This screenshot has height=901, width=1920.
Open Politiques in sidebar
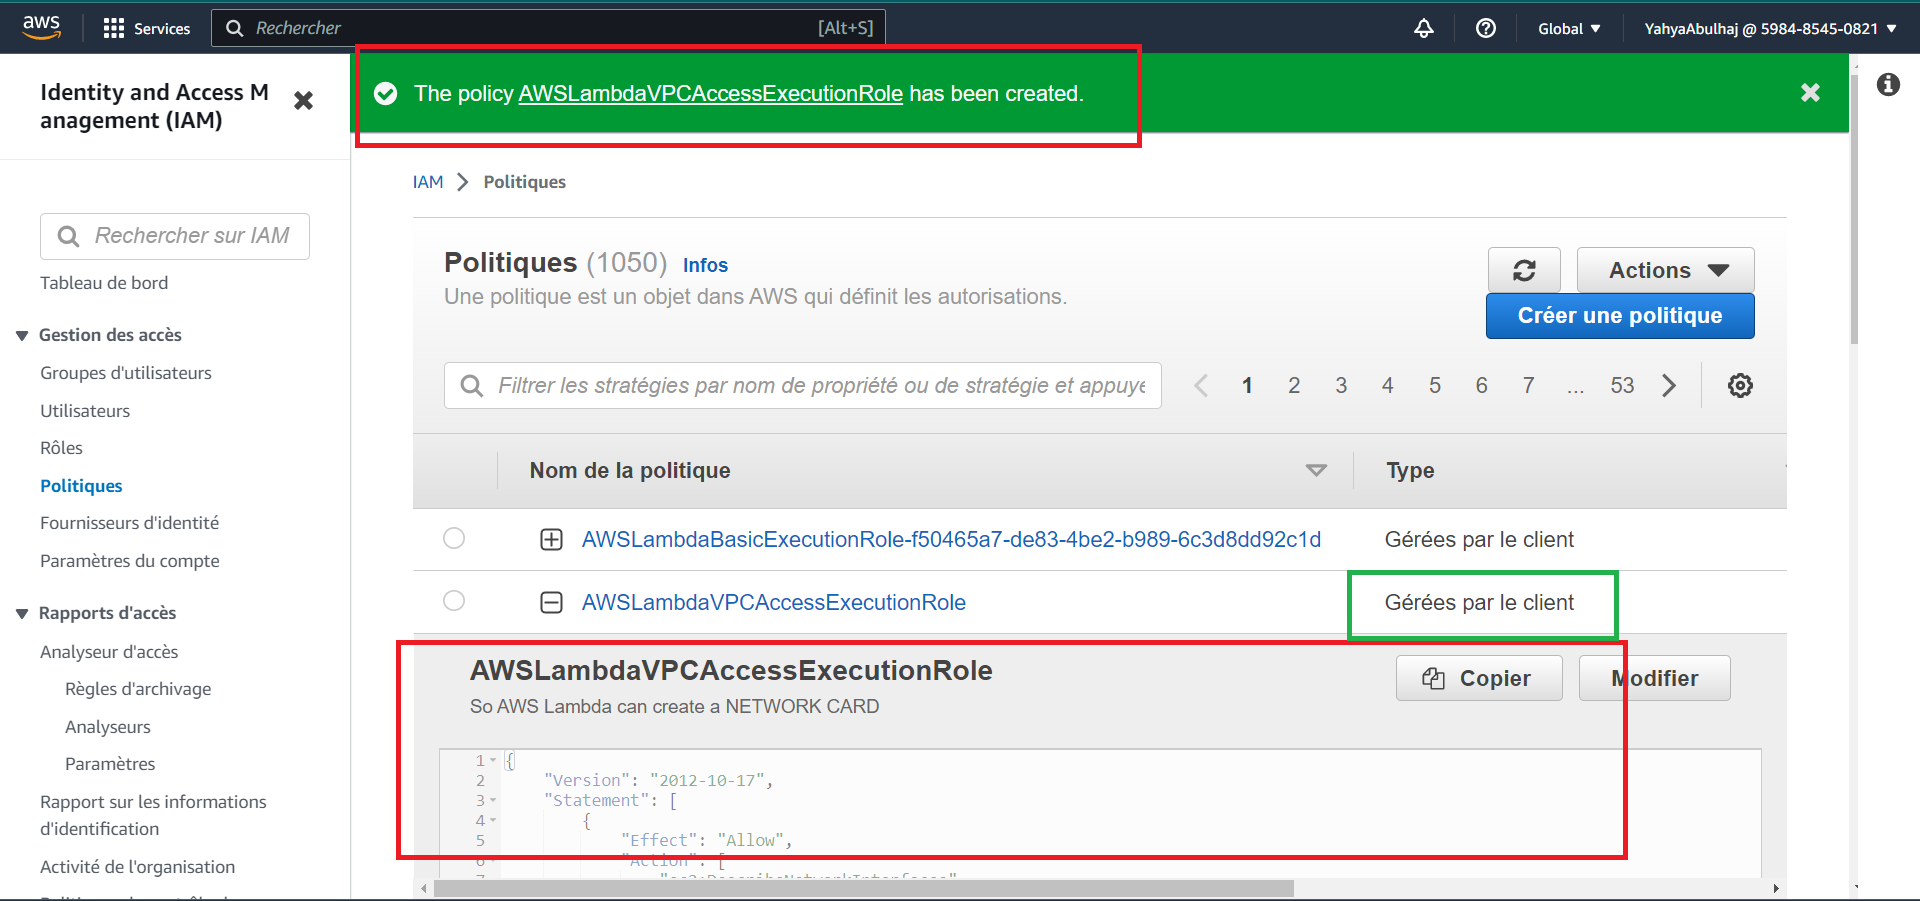81,486
